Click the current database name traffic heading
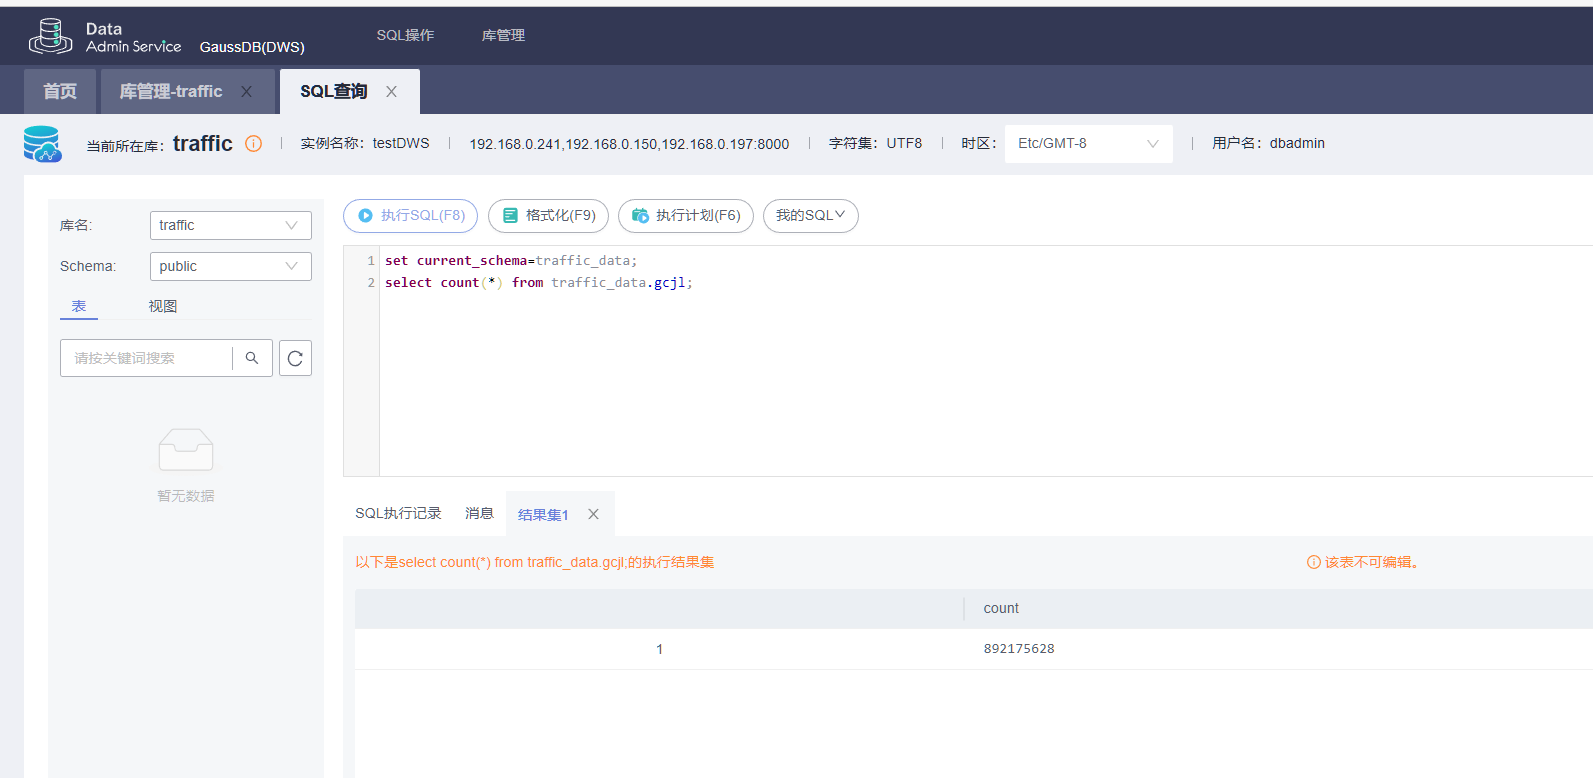This screenshot has width=1593, height=778. point(203,143)
